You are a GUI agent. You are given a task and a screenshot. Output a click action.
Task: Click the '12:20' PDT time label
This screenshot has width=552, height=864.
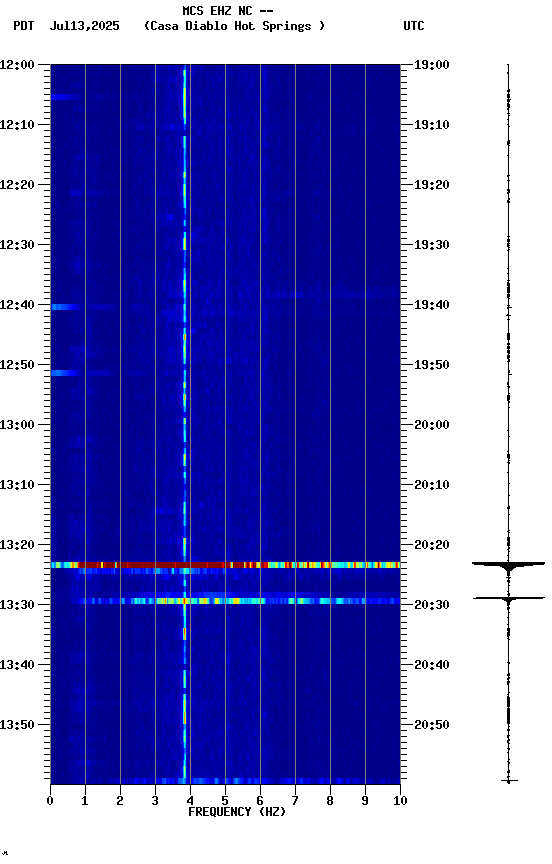pyautogui.click(x=17, y=185)
